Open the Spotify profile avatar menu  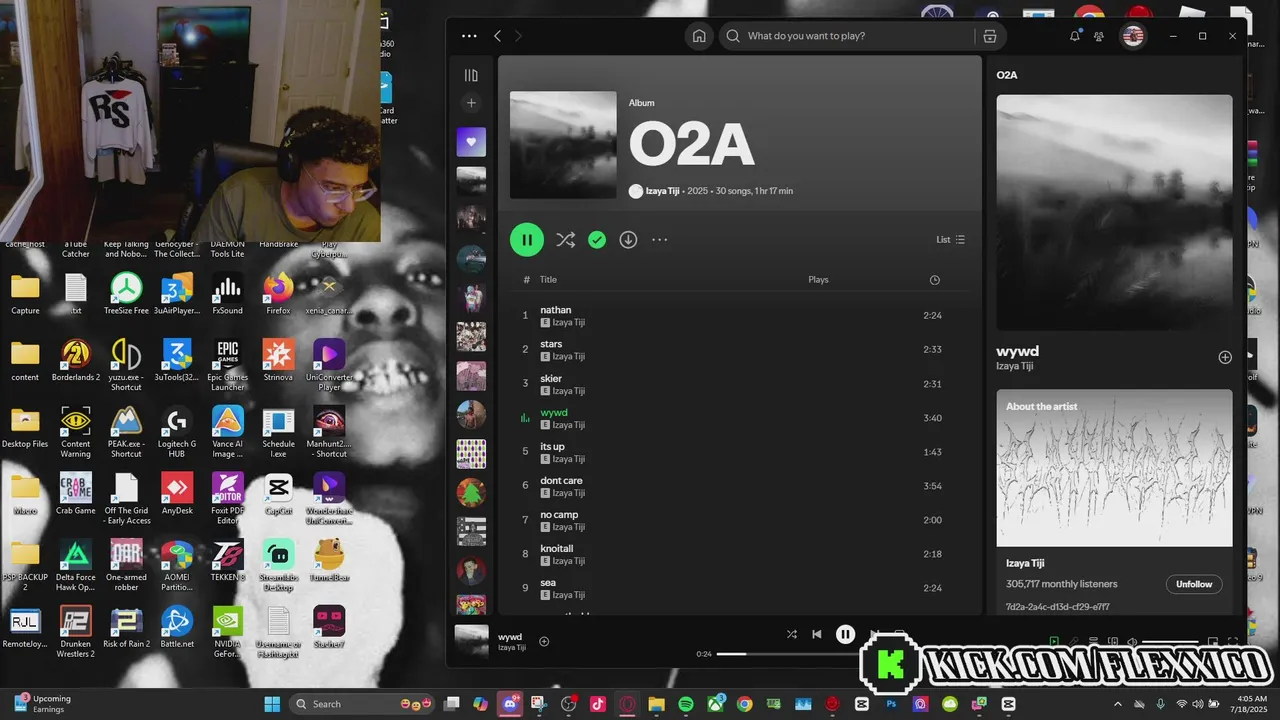(1133, 36)
